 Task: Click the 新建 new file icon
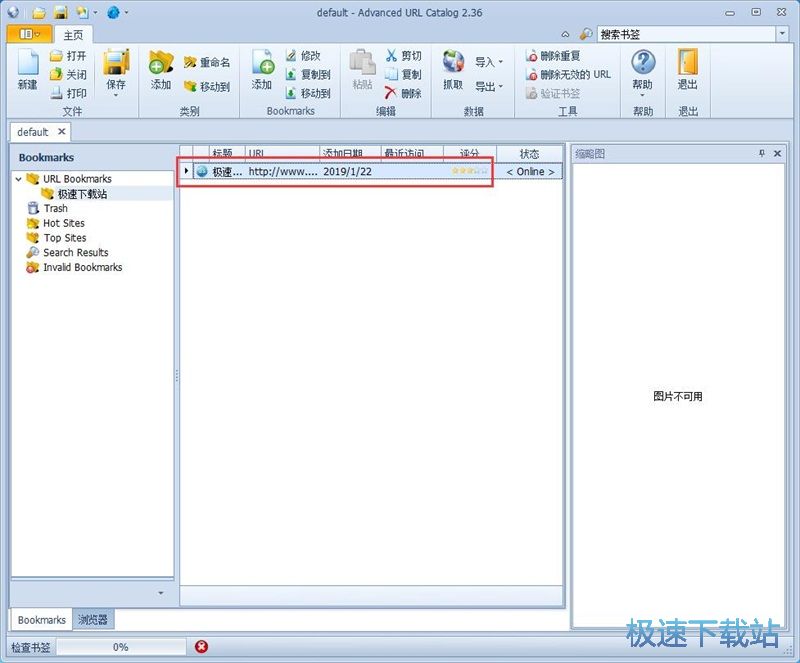click(28, 70)
